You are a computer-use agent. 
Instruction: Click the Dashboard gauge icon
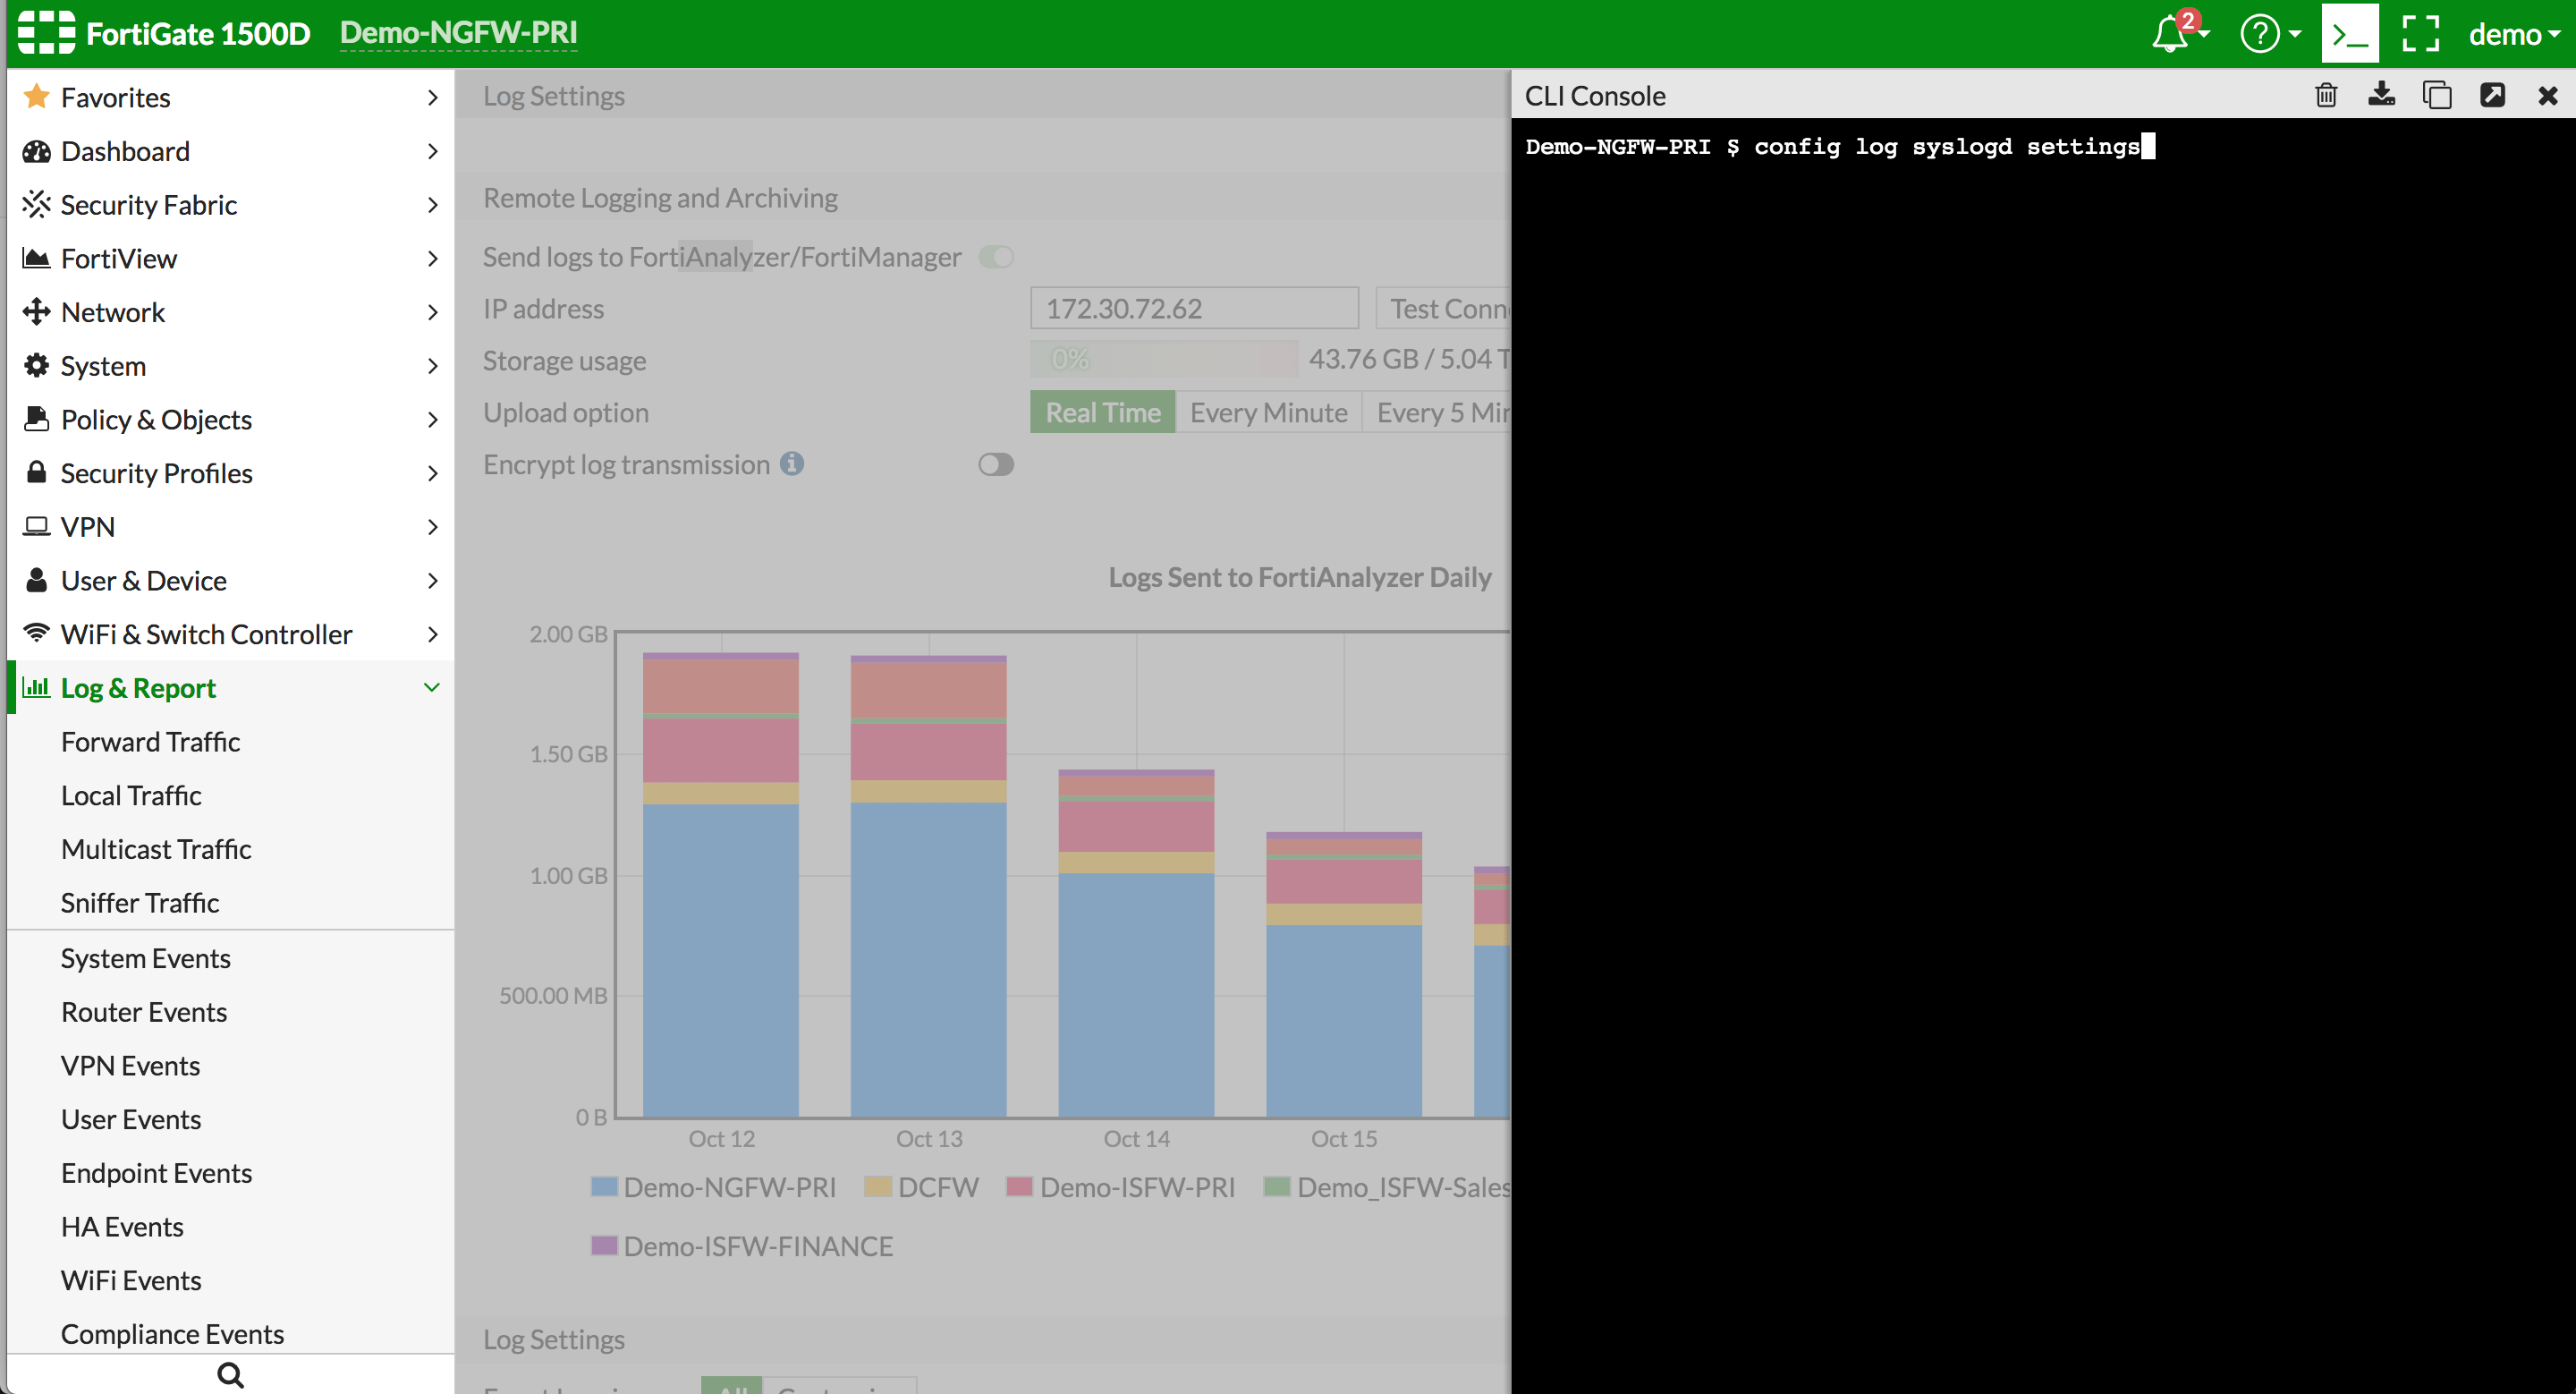(36, 151)
